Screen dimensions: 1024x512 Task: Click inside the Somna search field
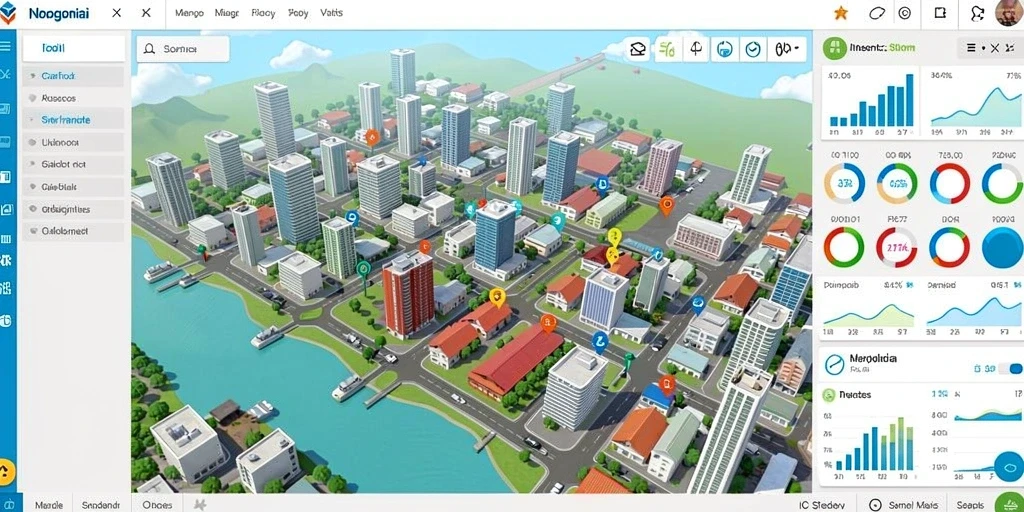[x=183, y=49]
